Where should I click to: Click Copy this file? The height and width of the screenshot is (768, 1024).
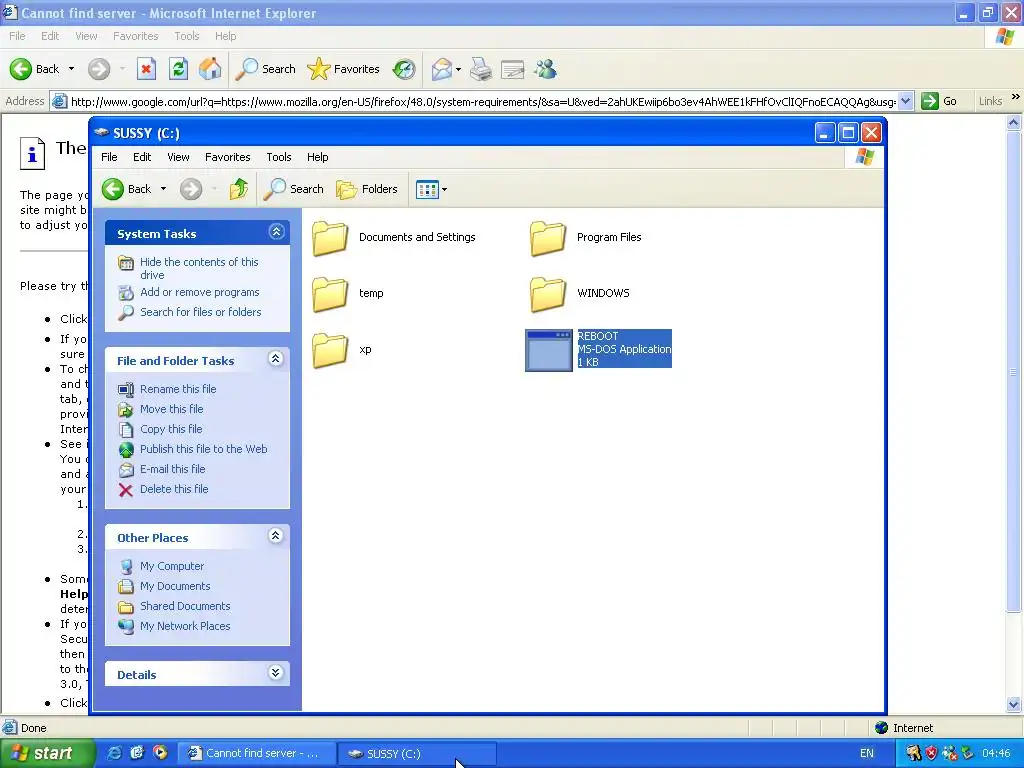171,429
